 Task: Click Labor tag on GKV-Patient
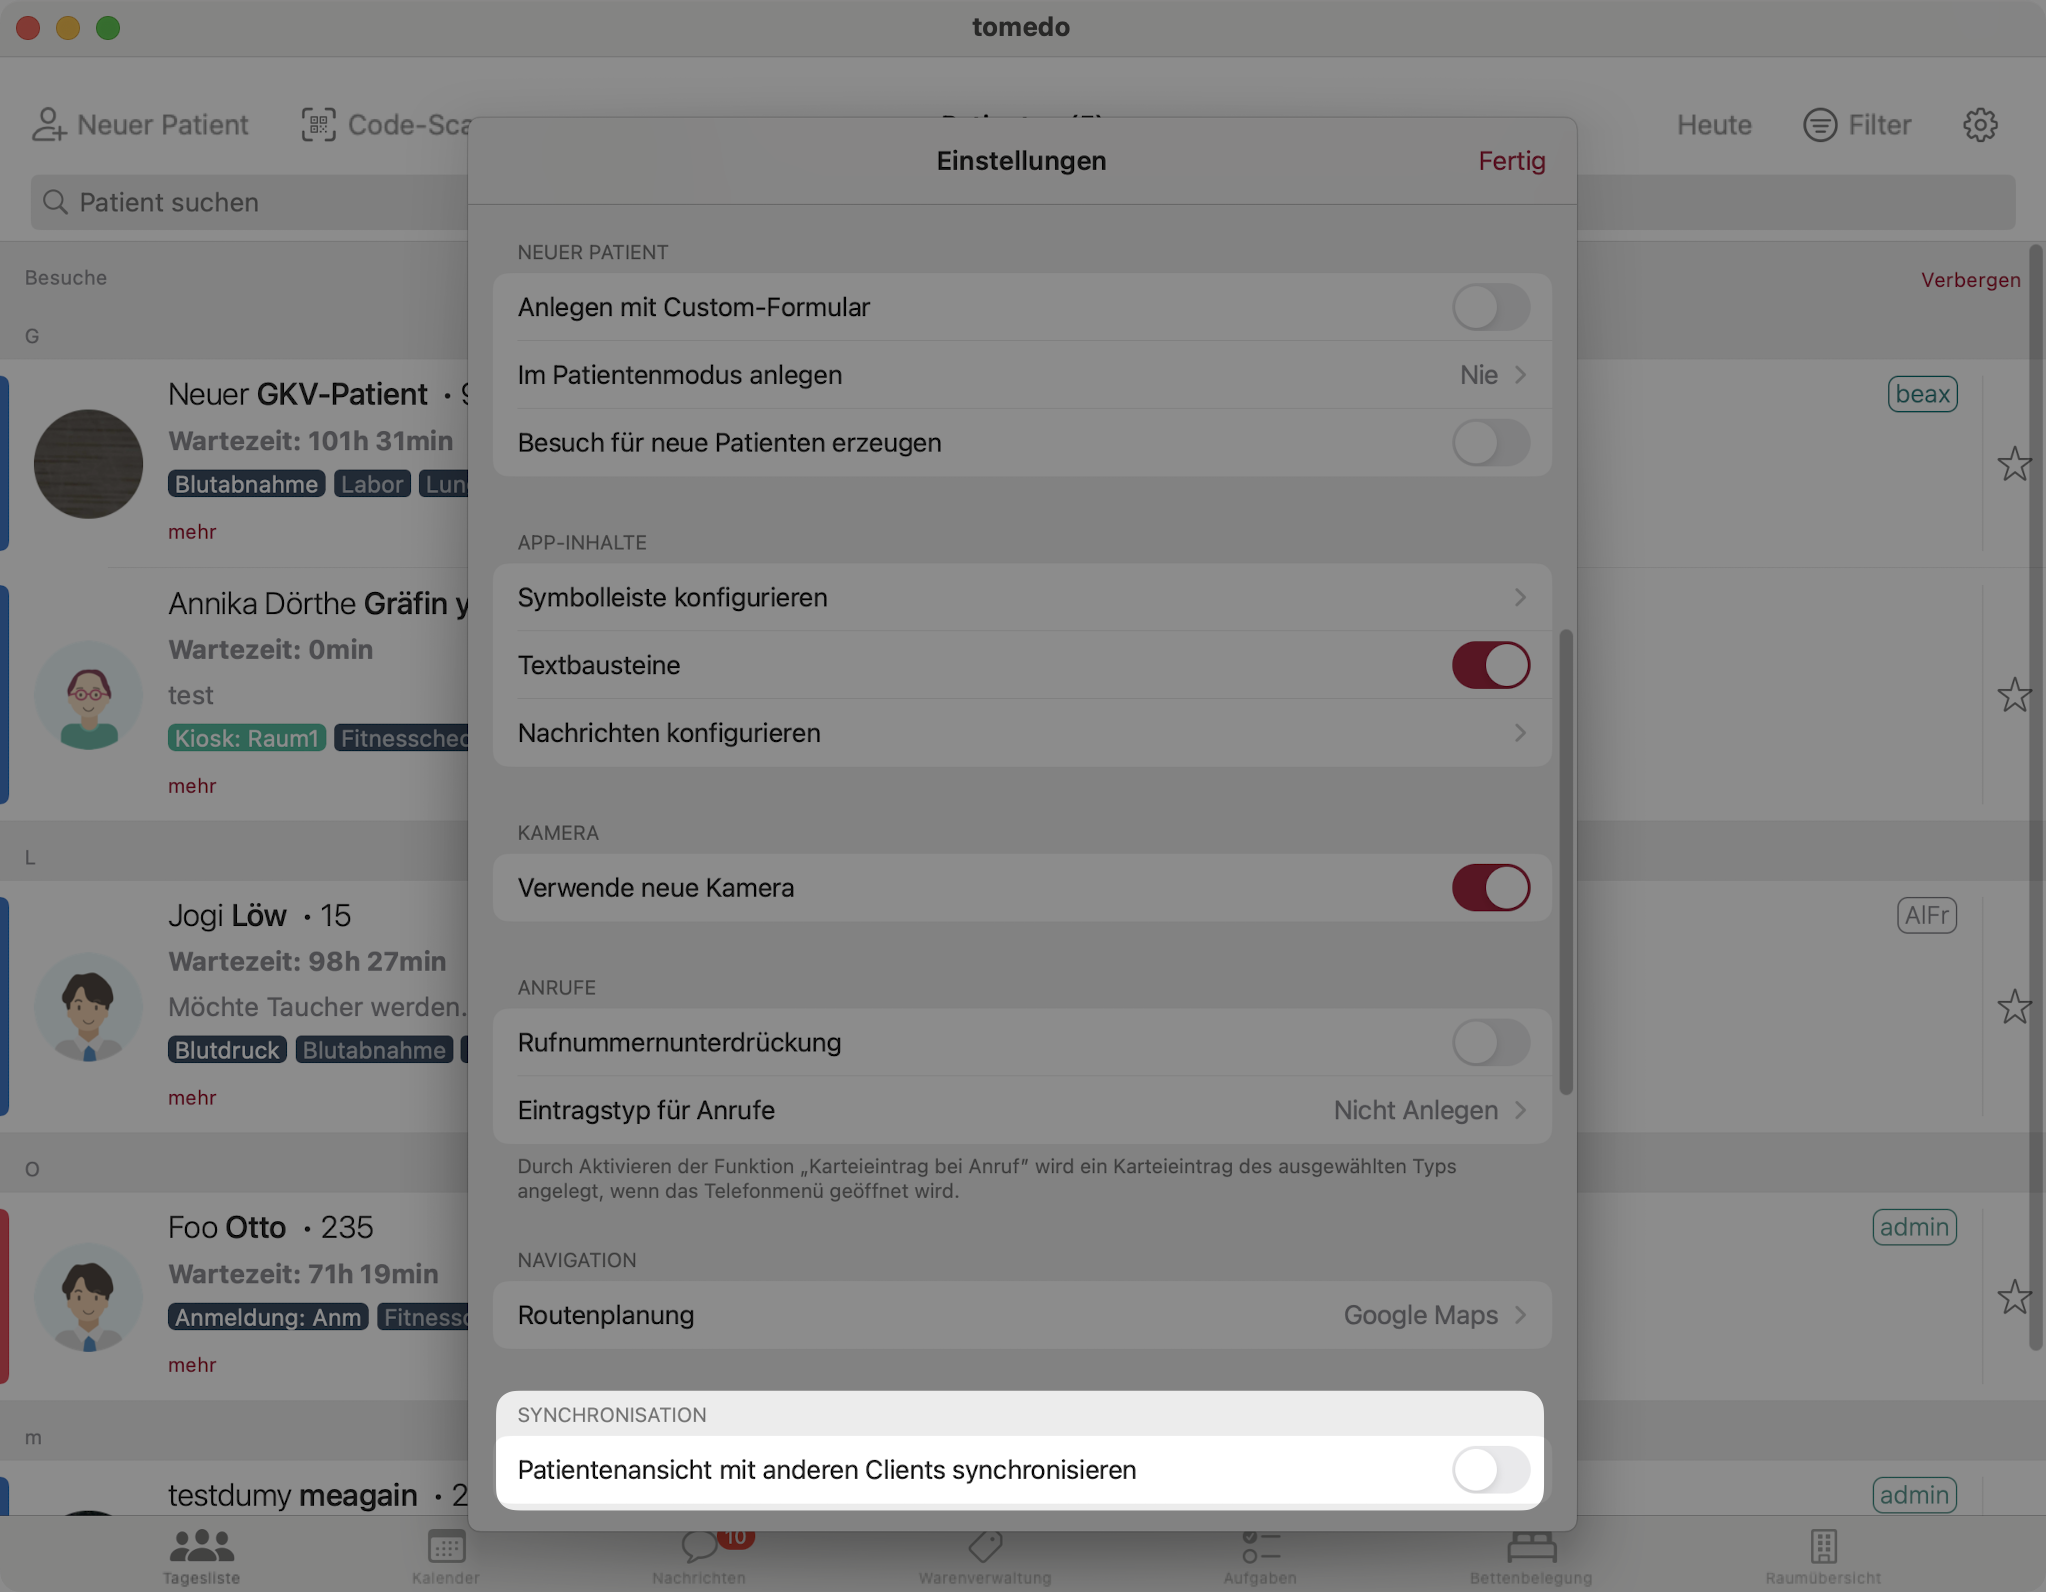coord(372,484)
